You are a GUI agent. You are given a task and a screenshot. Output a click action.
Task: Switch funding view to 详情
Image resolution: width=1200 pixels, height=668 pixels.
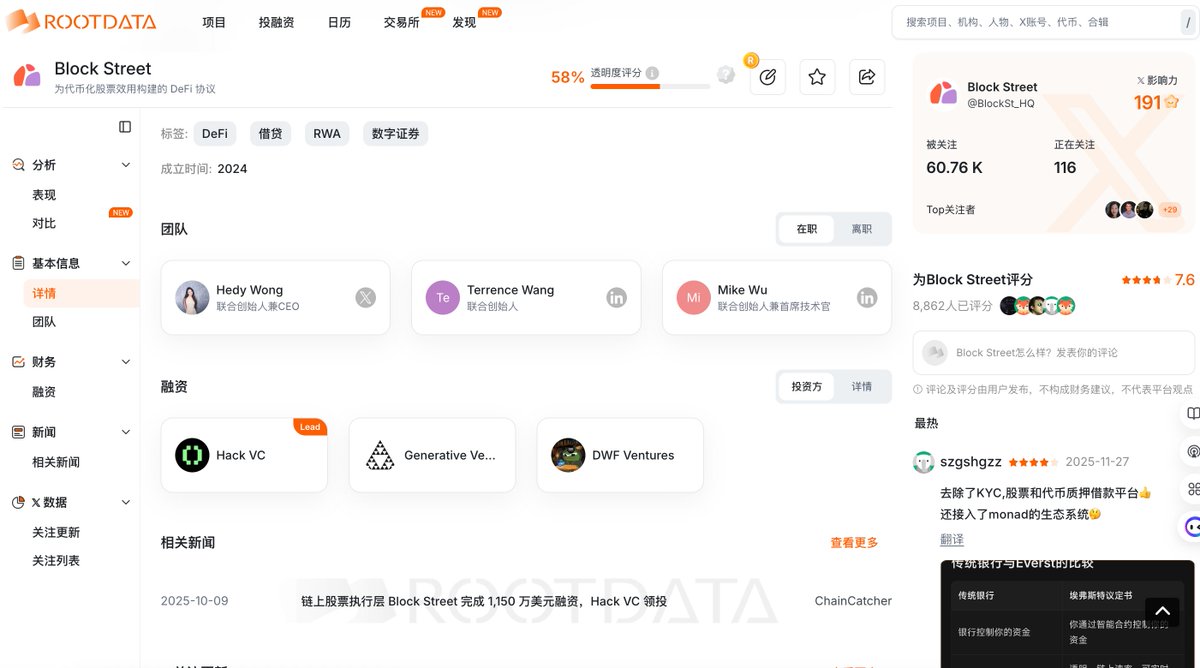(862, 386)
